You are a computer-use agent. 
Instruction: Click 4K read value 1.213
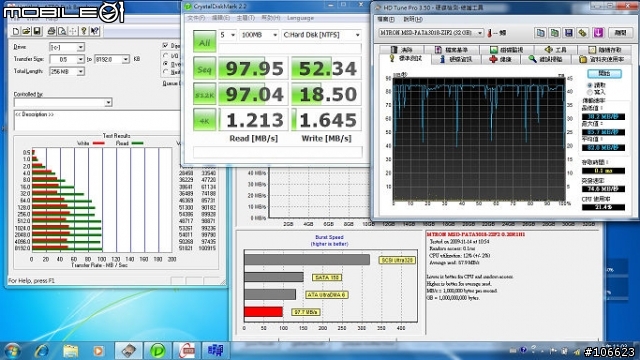[253, 120]
